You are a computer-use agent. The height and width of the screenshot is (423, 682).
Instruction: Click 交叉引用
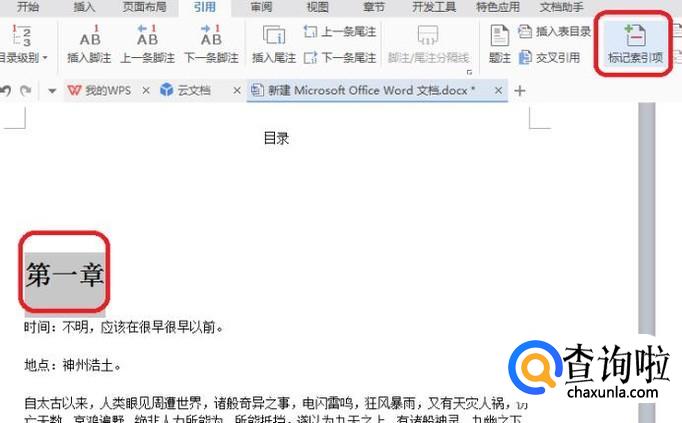(549, 57)
